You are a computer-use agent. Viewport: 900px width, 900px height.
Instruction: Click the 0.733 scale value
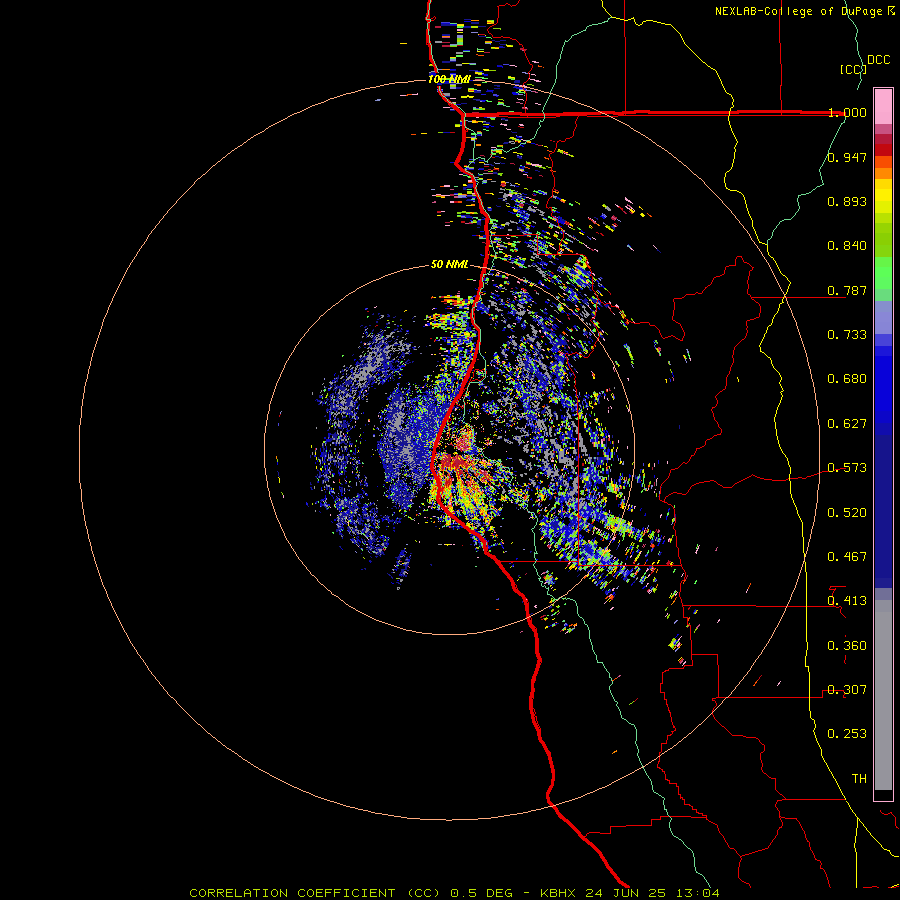click(x=847, y=335)
